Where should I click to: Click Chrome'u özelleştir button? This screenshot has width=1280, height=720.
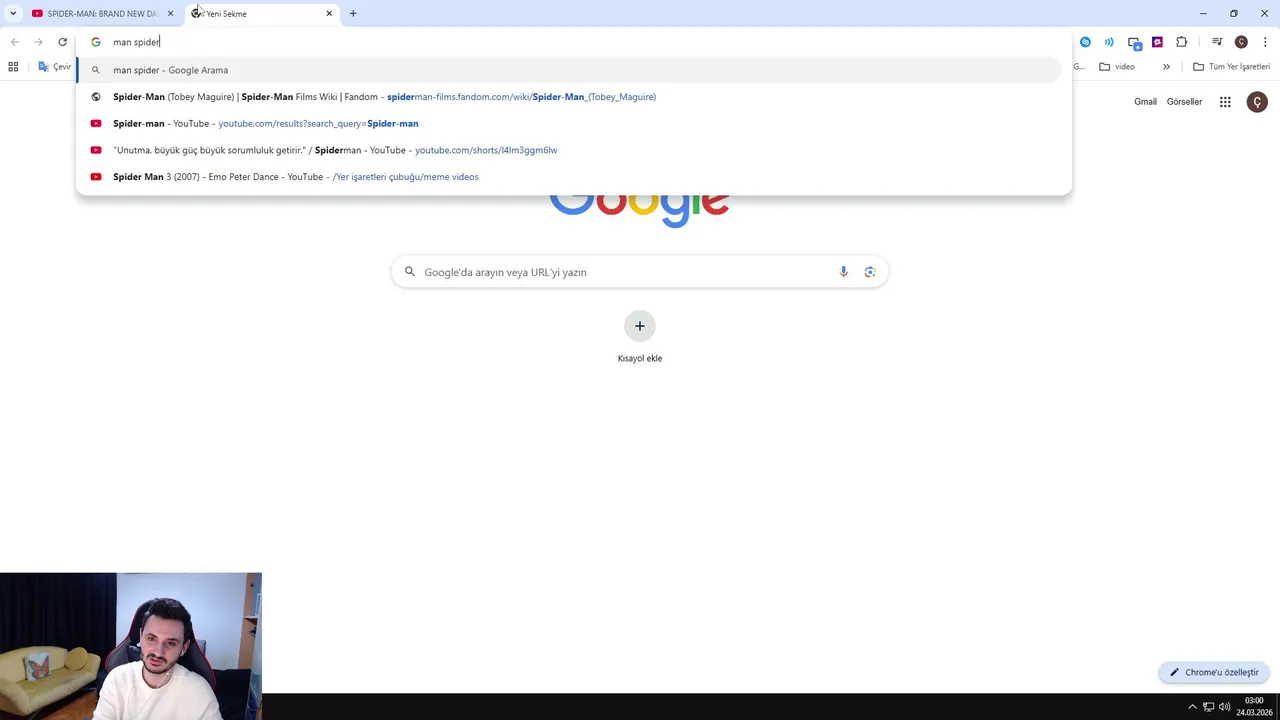[1214, 672]
